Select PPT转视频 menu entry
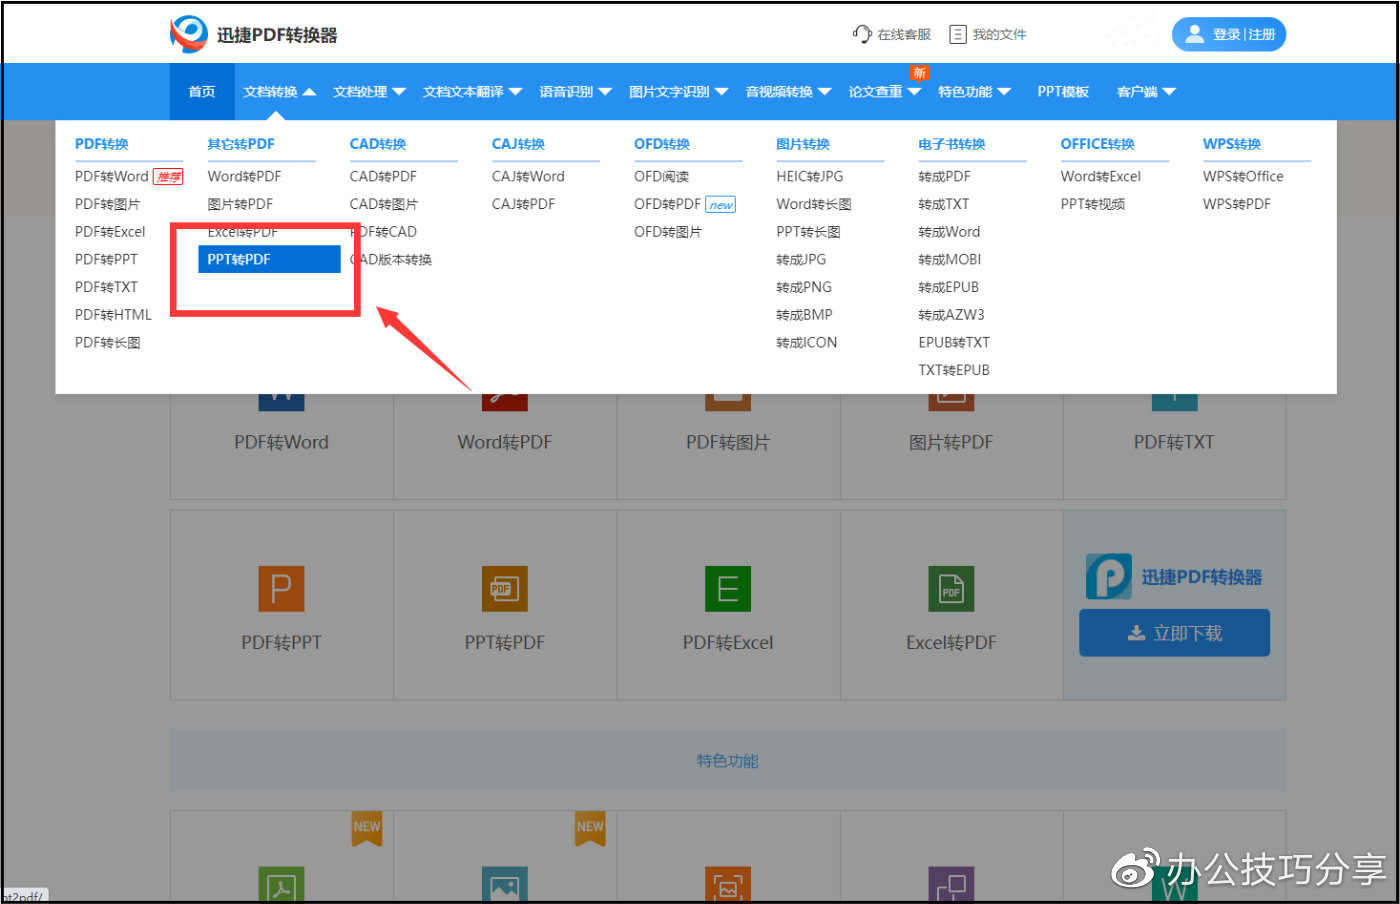 [x=1092, y=204]
